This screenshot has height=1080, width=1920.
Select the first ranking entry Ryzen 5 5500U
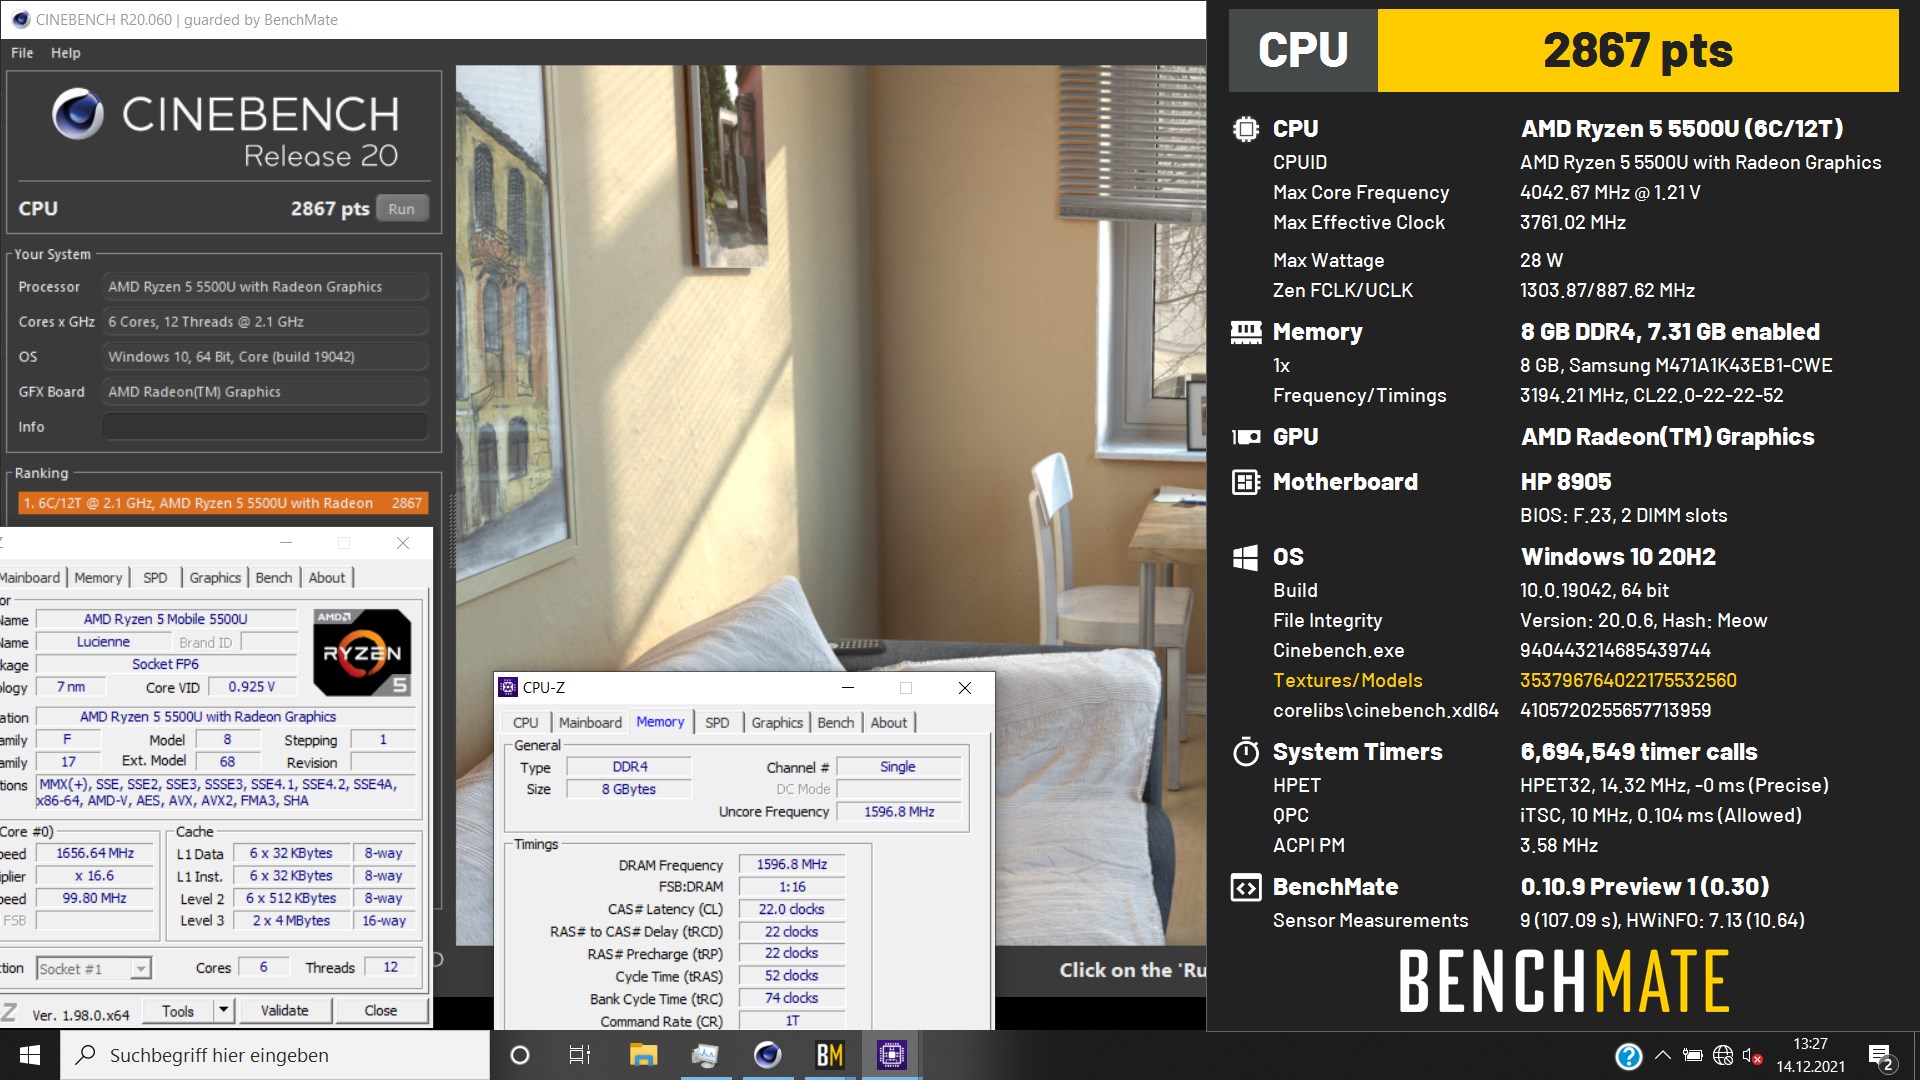223,503
